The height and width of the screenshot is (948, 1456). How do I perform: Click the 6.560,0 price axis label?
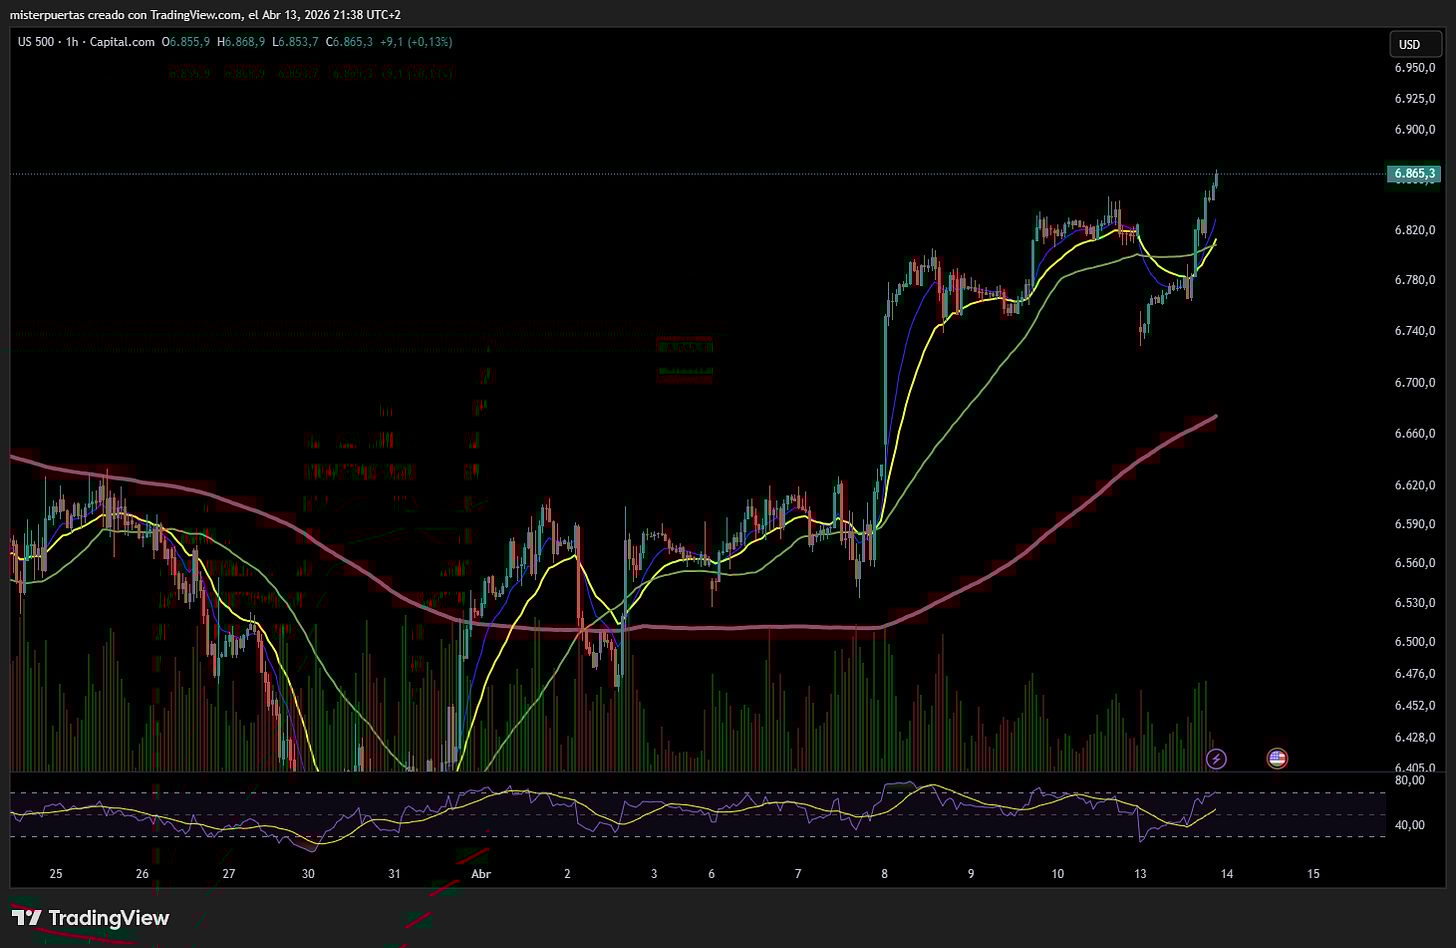tap(1415, 564)
